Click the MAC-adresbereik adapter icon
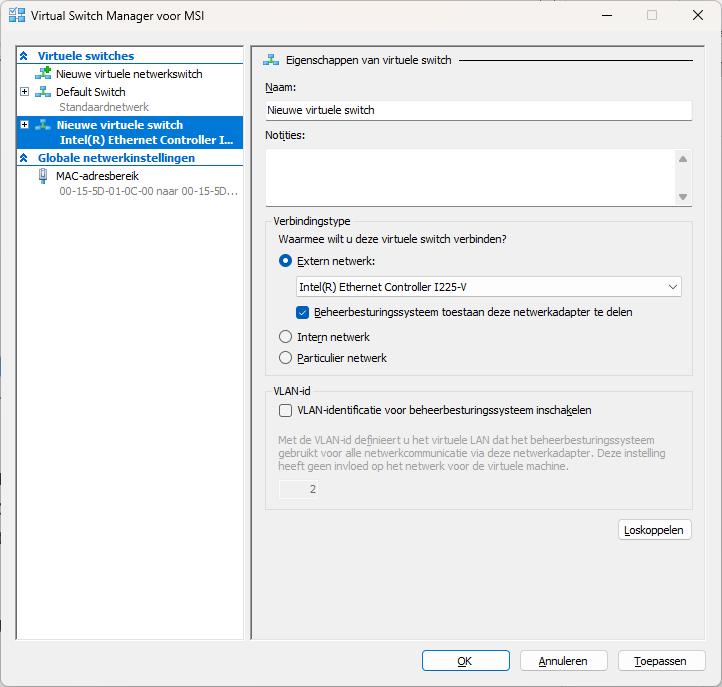This screenshot has width=722, height=687. pos(43,176)
